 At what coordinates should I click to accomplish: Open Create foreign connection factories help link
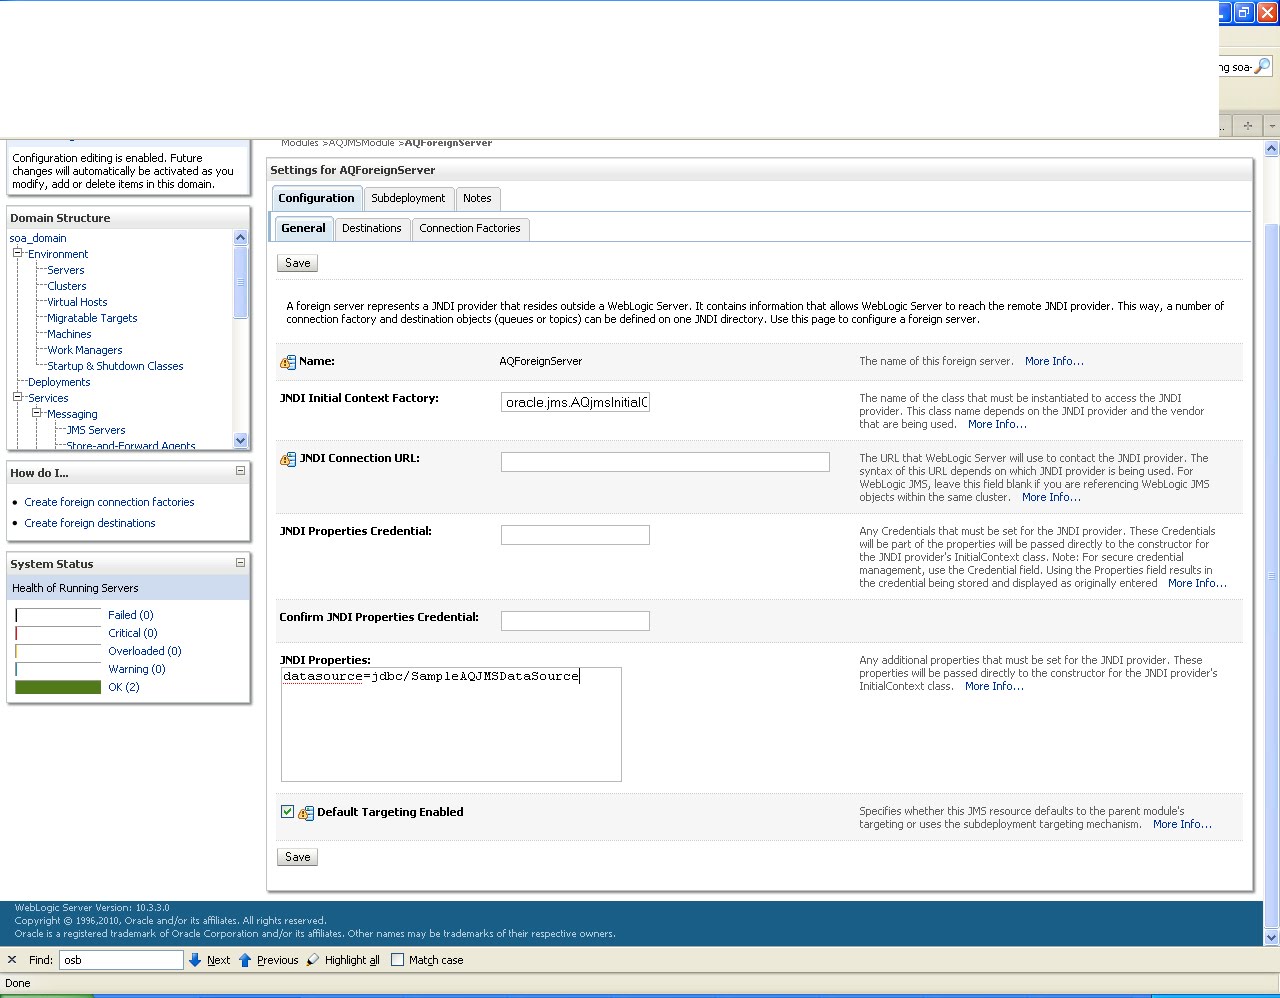(x=109, y=502)
